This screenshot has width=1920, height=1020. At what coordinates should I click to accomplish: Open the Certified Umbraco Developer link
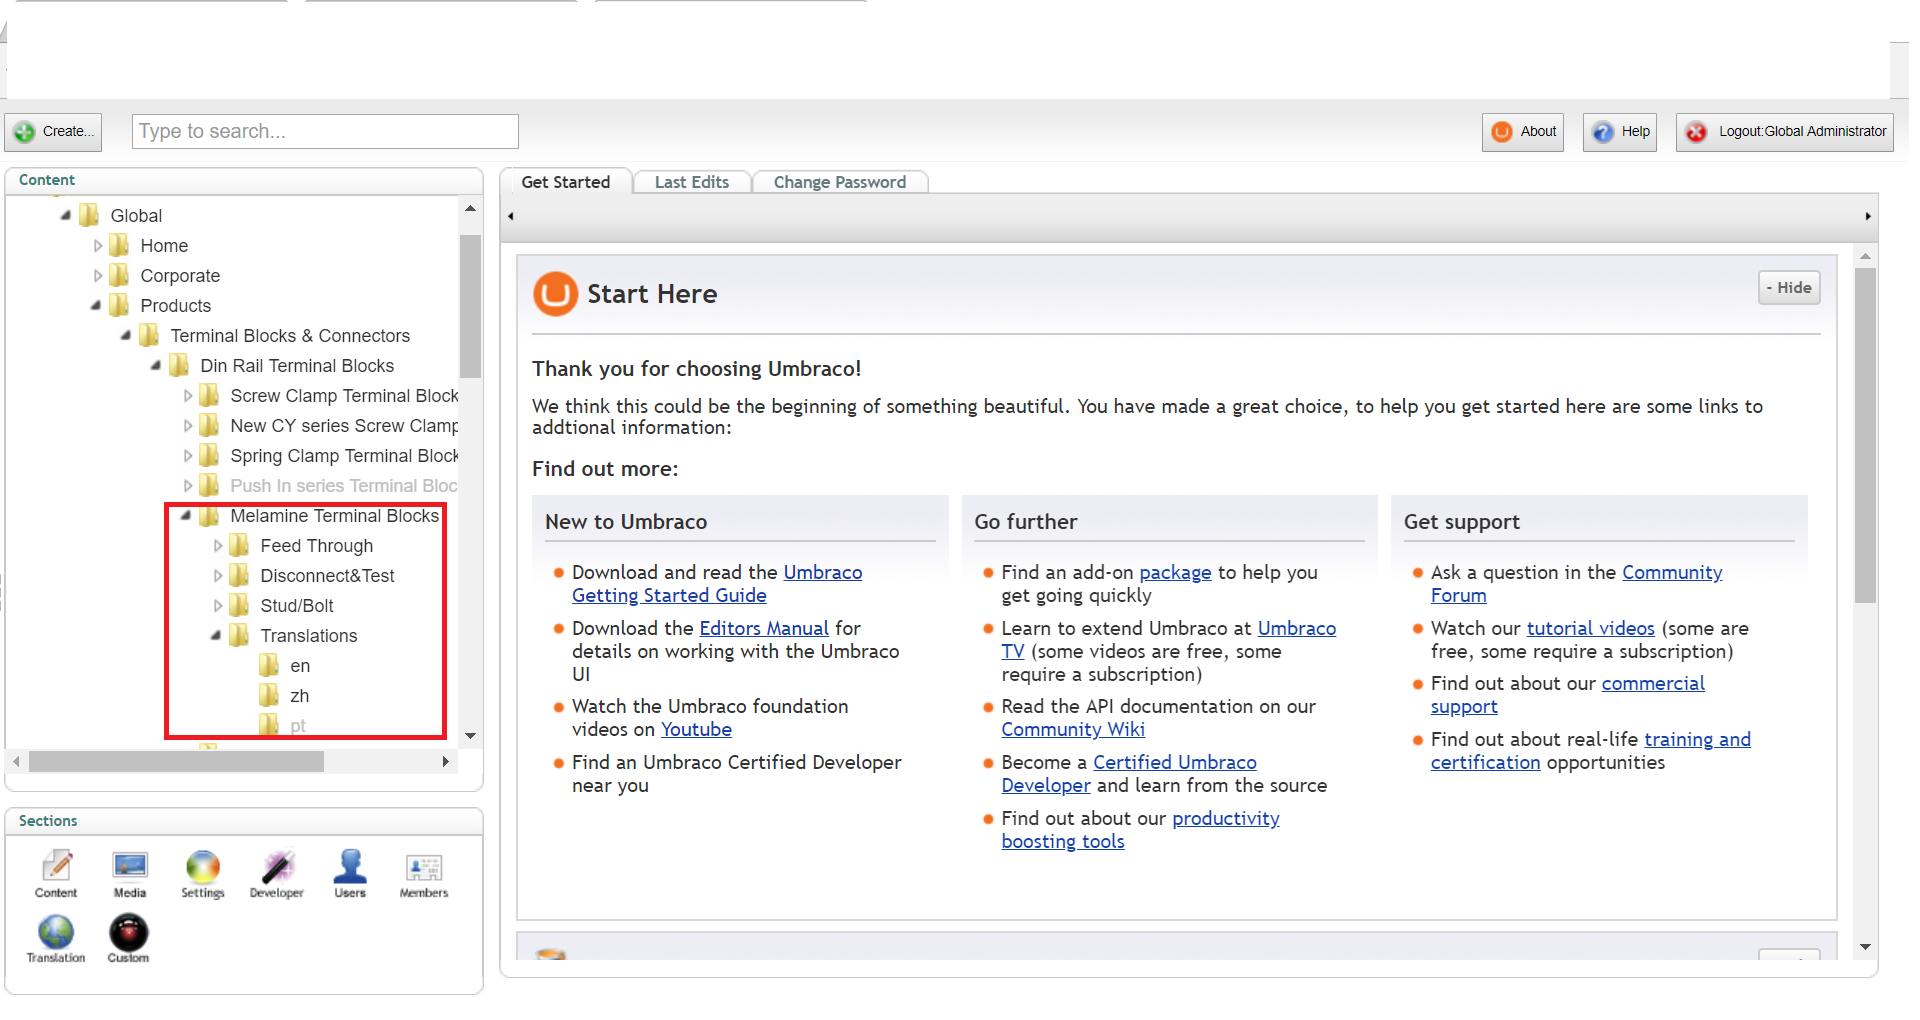pyautogui.click(x=1129, y=774)
